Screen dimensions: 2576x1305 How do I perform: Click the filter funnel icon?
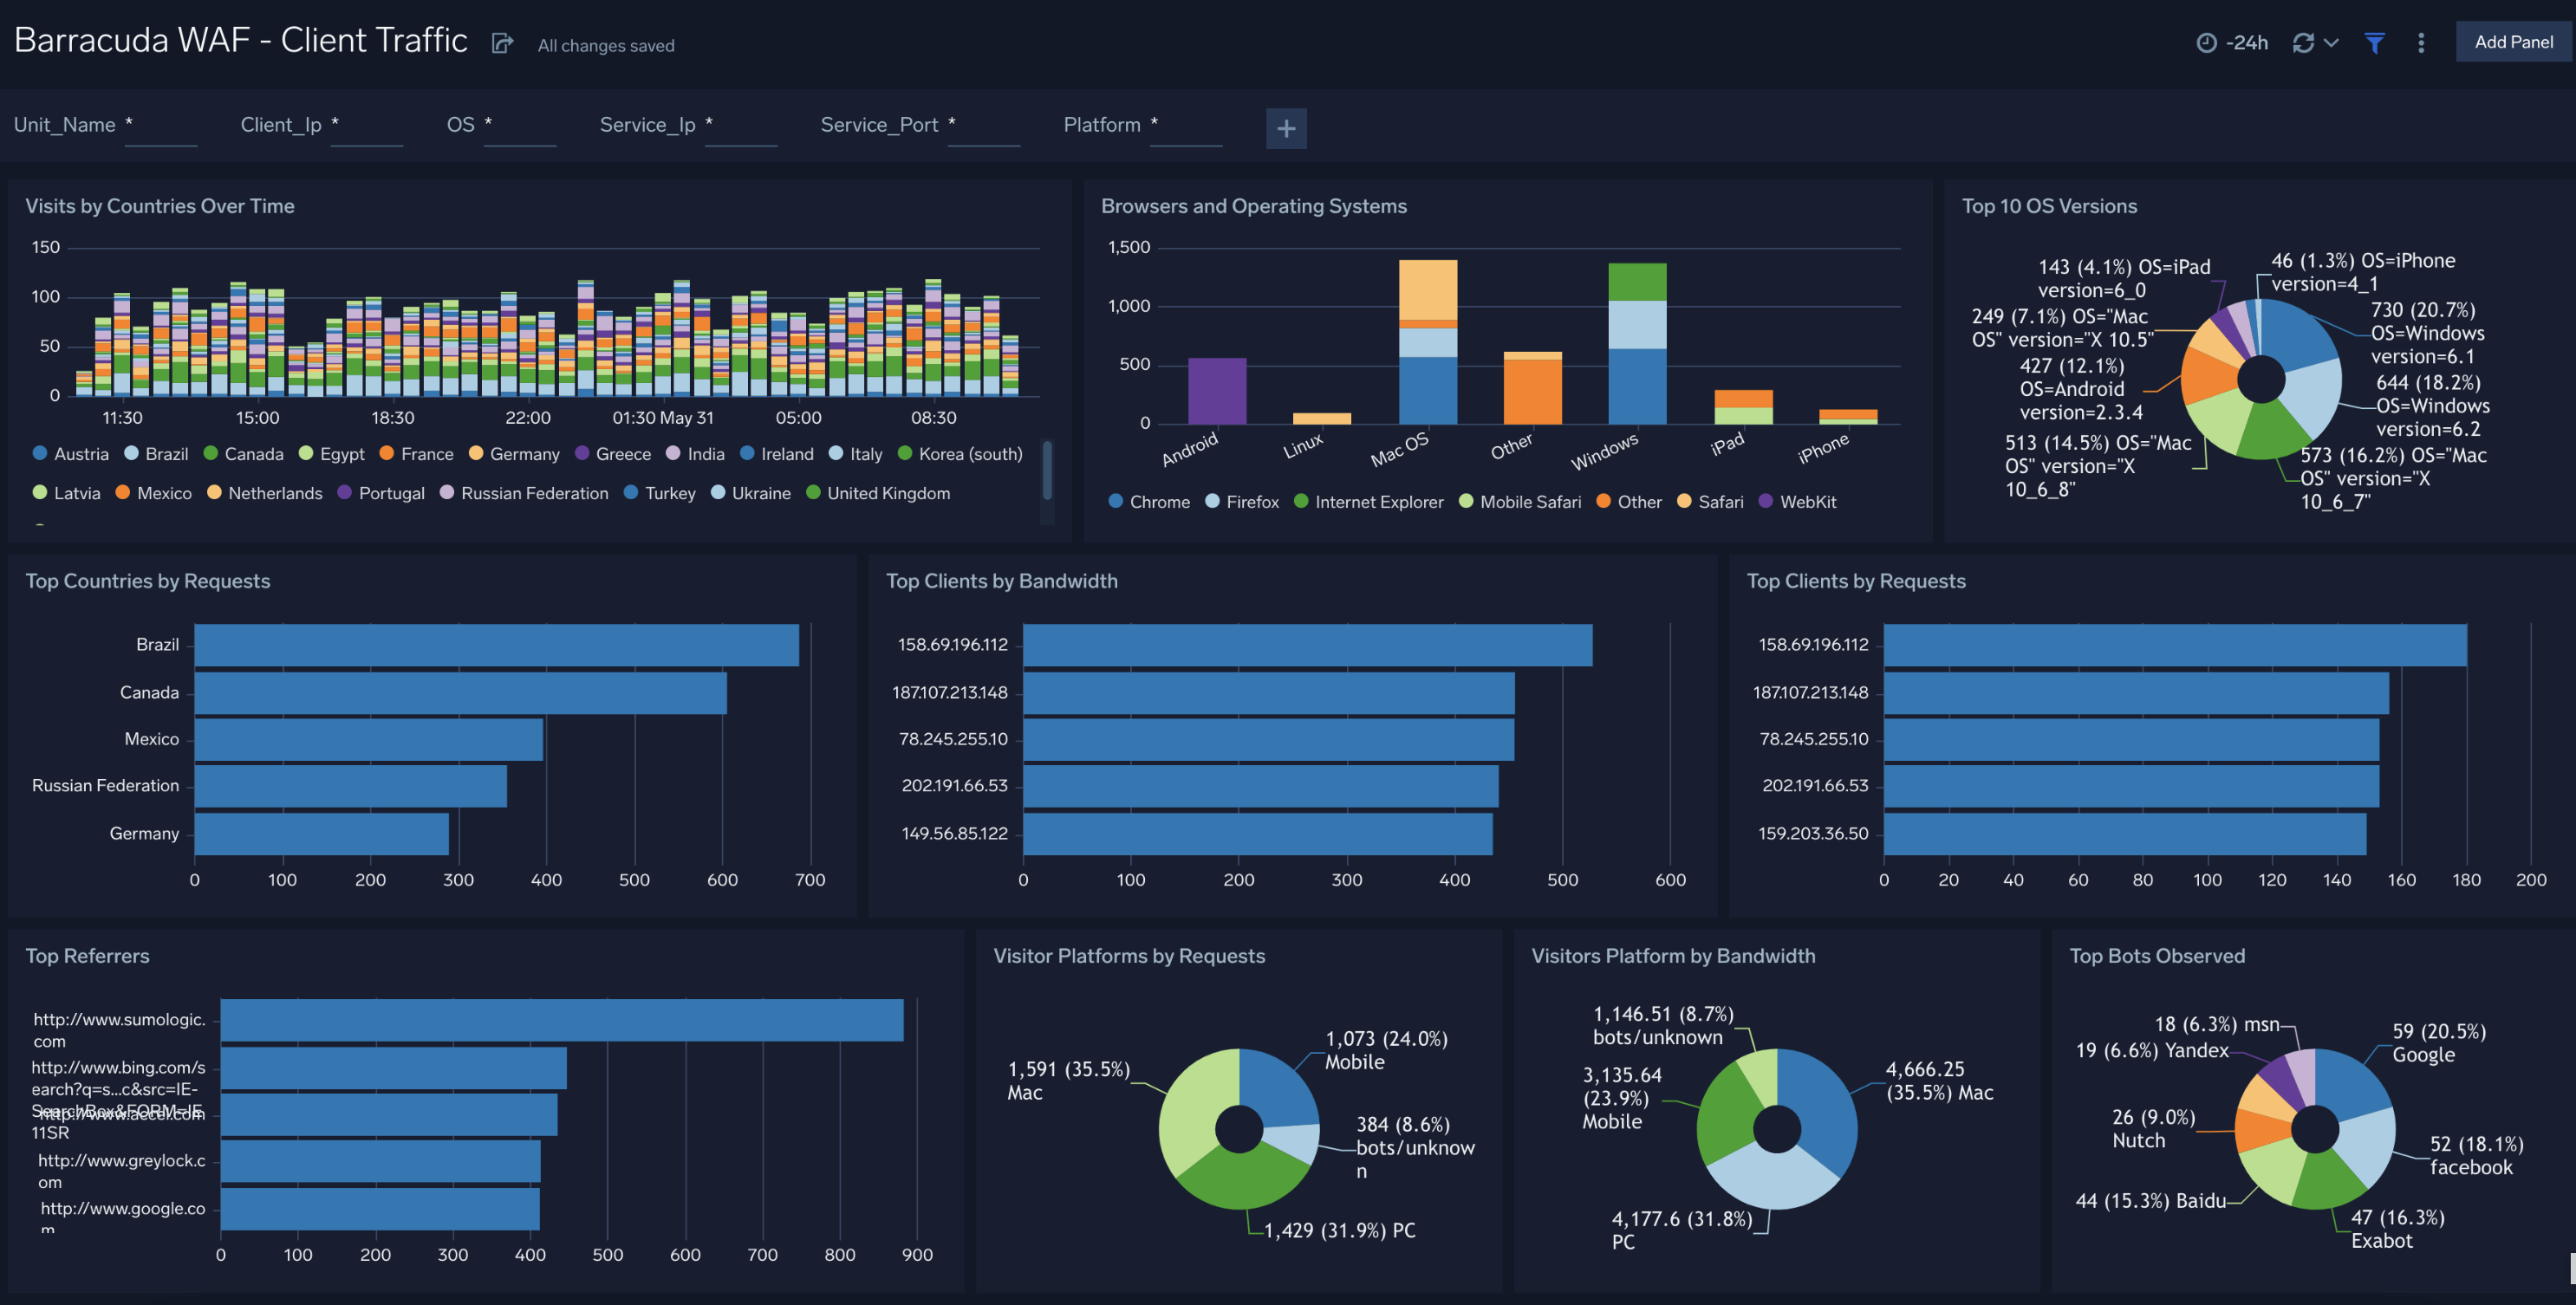point(2375,42)
